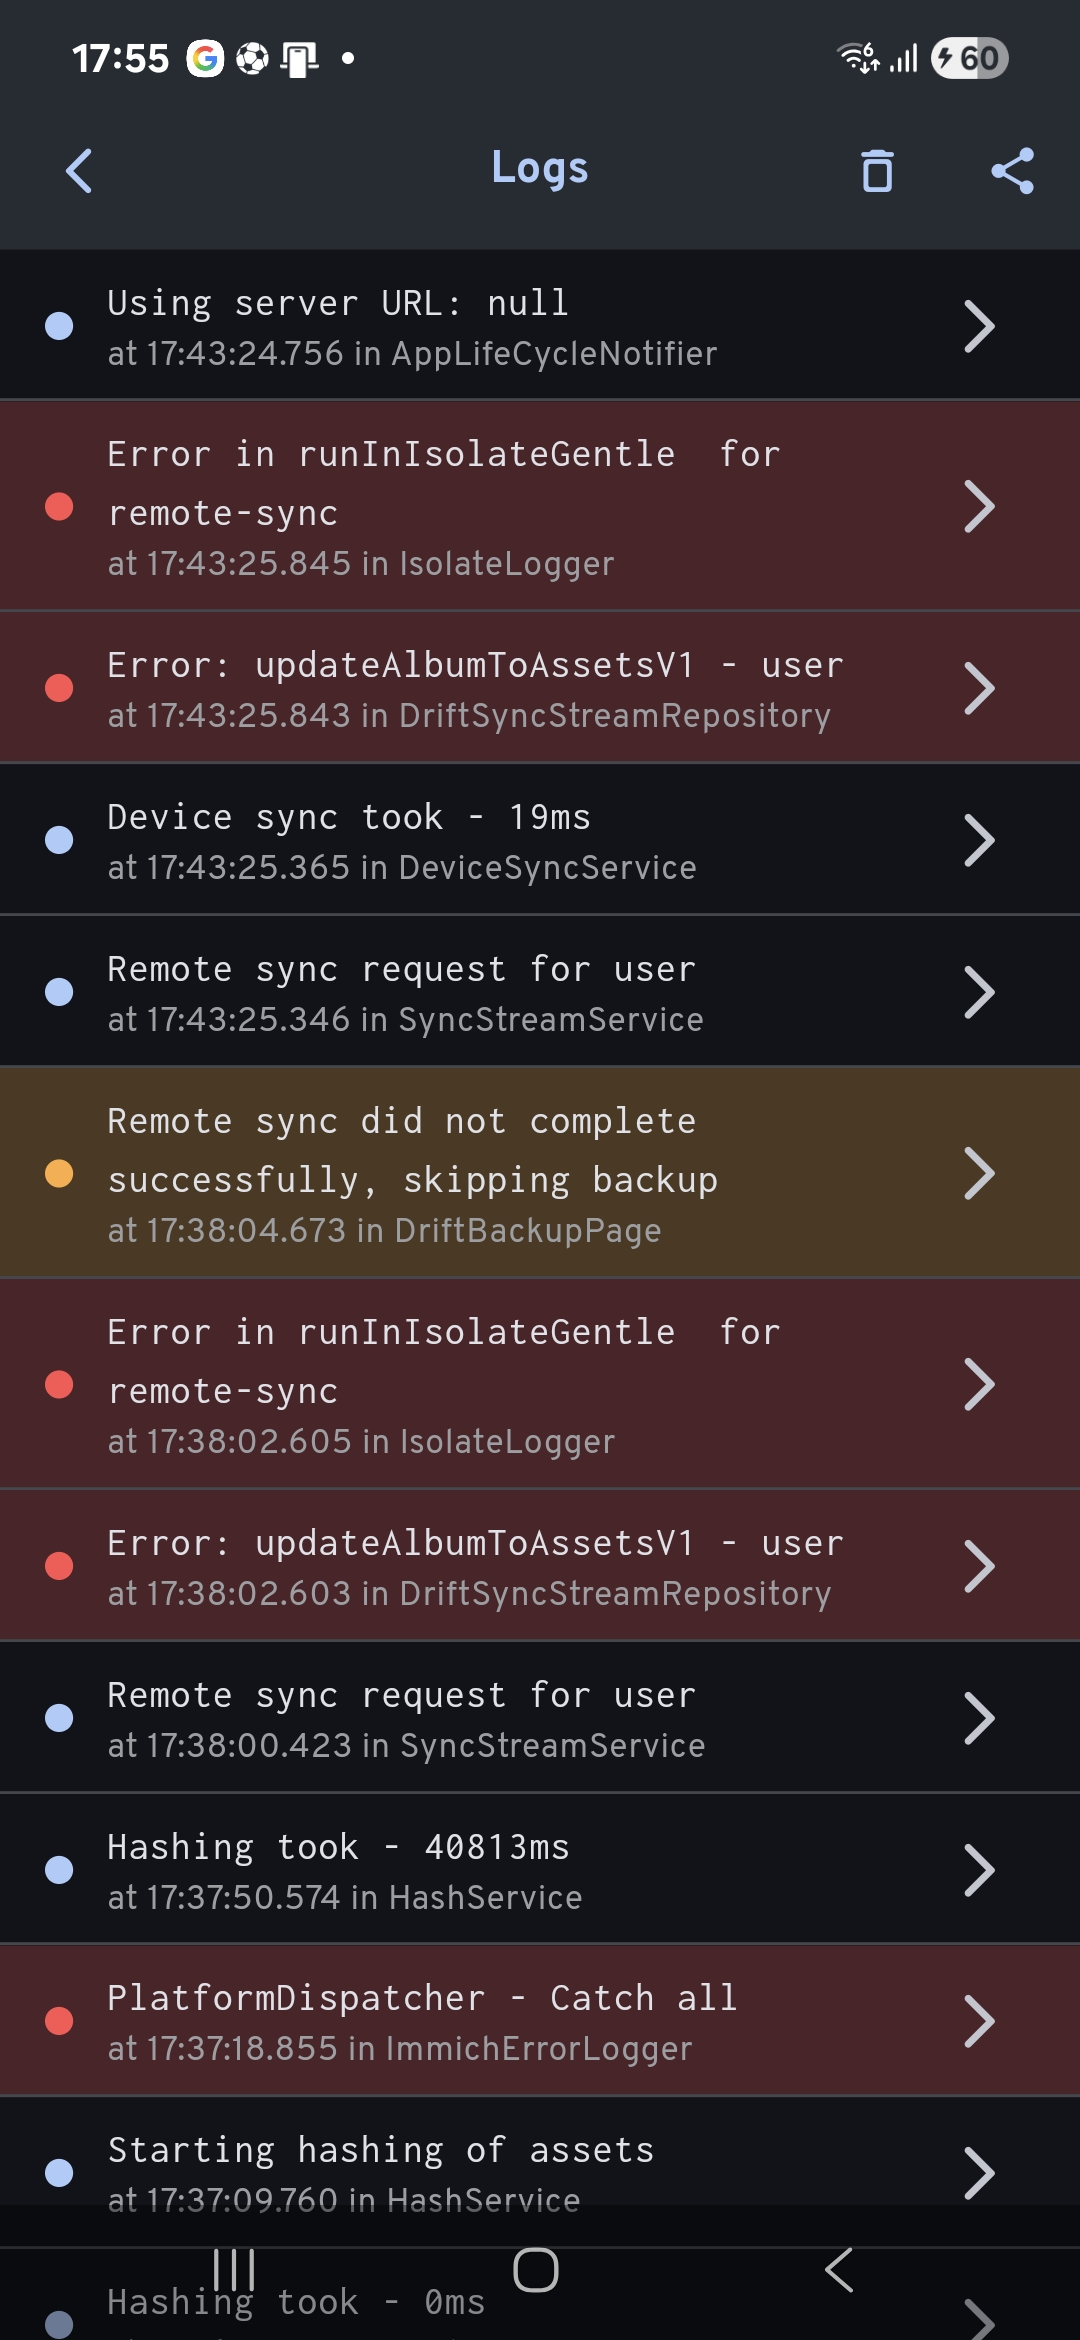Expand chevron for 'Device sync took - 19ms'
The width and height of the screenshot is (1080, 2340).
click(x=978, y=840)
